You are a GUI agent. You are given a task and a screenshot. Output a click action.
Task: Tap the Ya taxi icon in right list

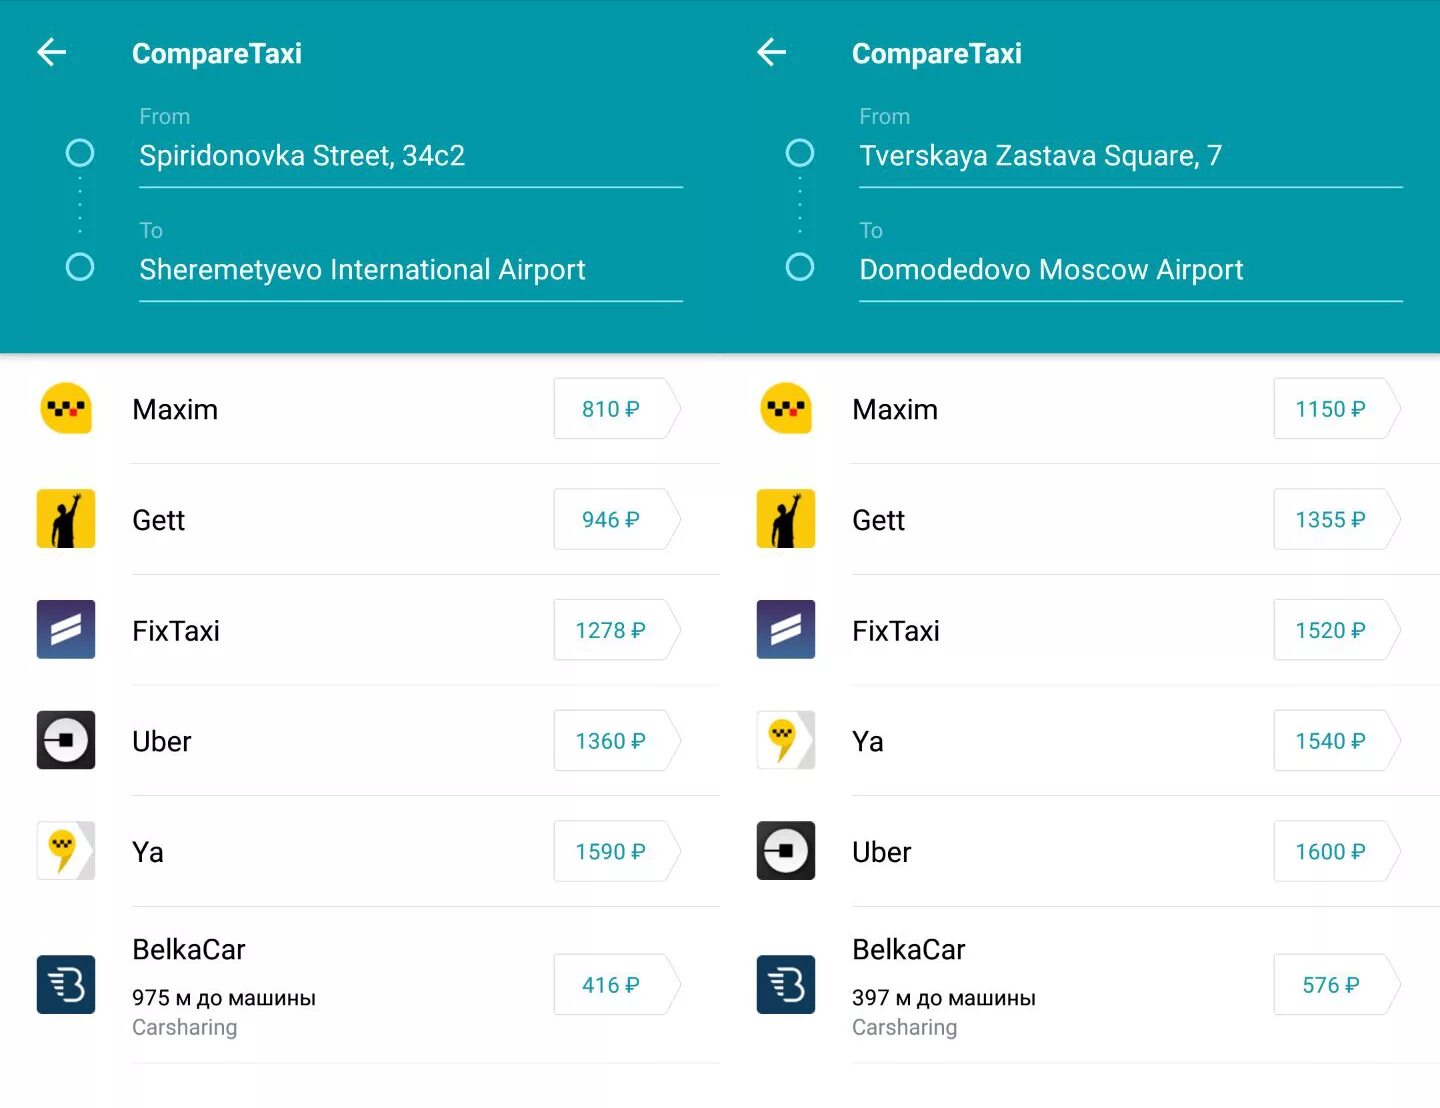click(786, 740)
